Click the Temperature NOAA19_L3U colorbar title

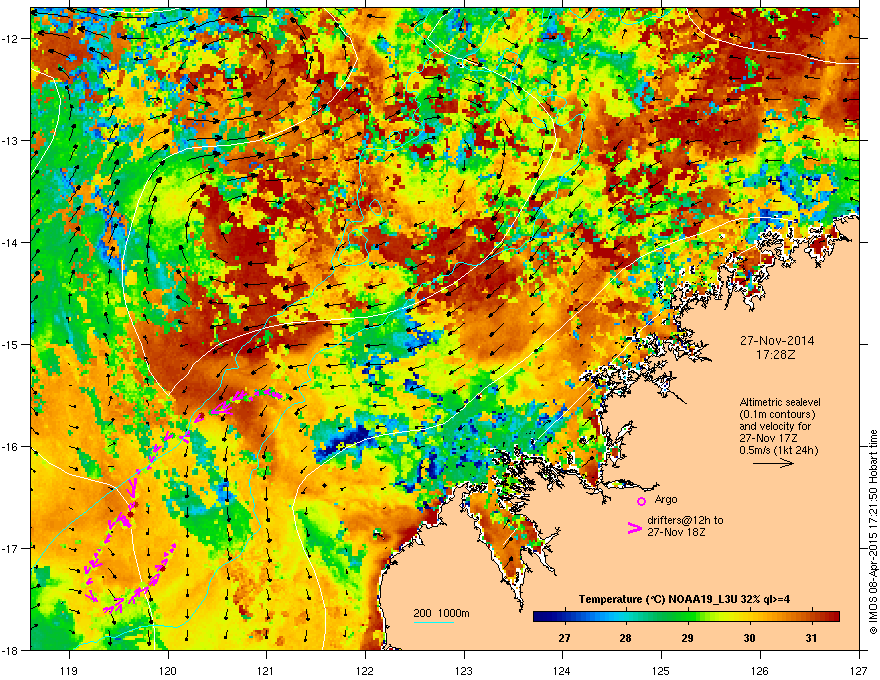pyautogui.click(x=684, y=599)
